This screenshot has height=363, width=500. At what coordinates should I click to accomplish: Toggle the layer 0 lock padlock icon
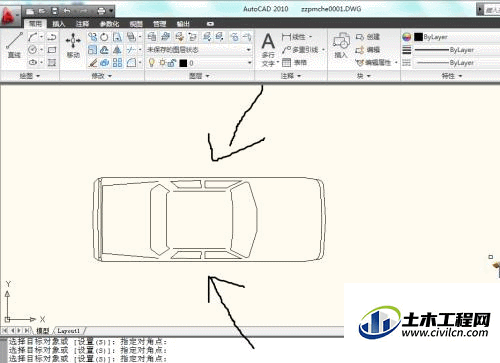(172, 62)
